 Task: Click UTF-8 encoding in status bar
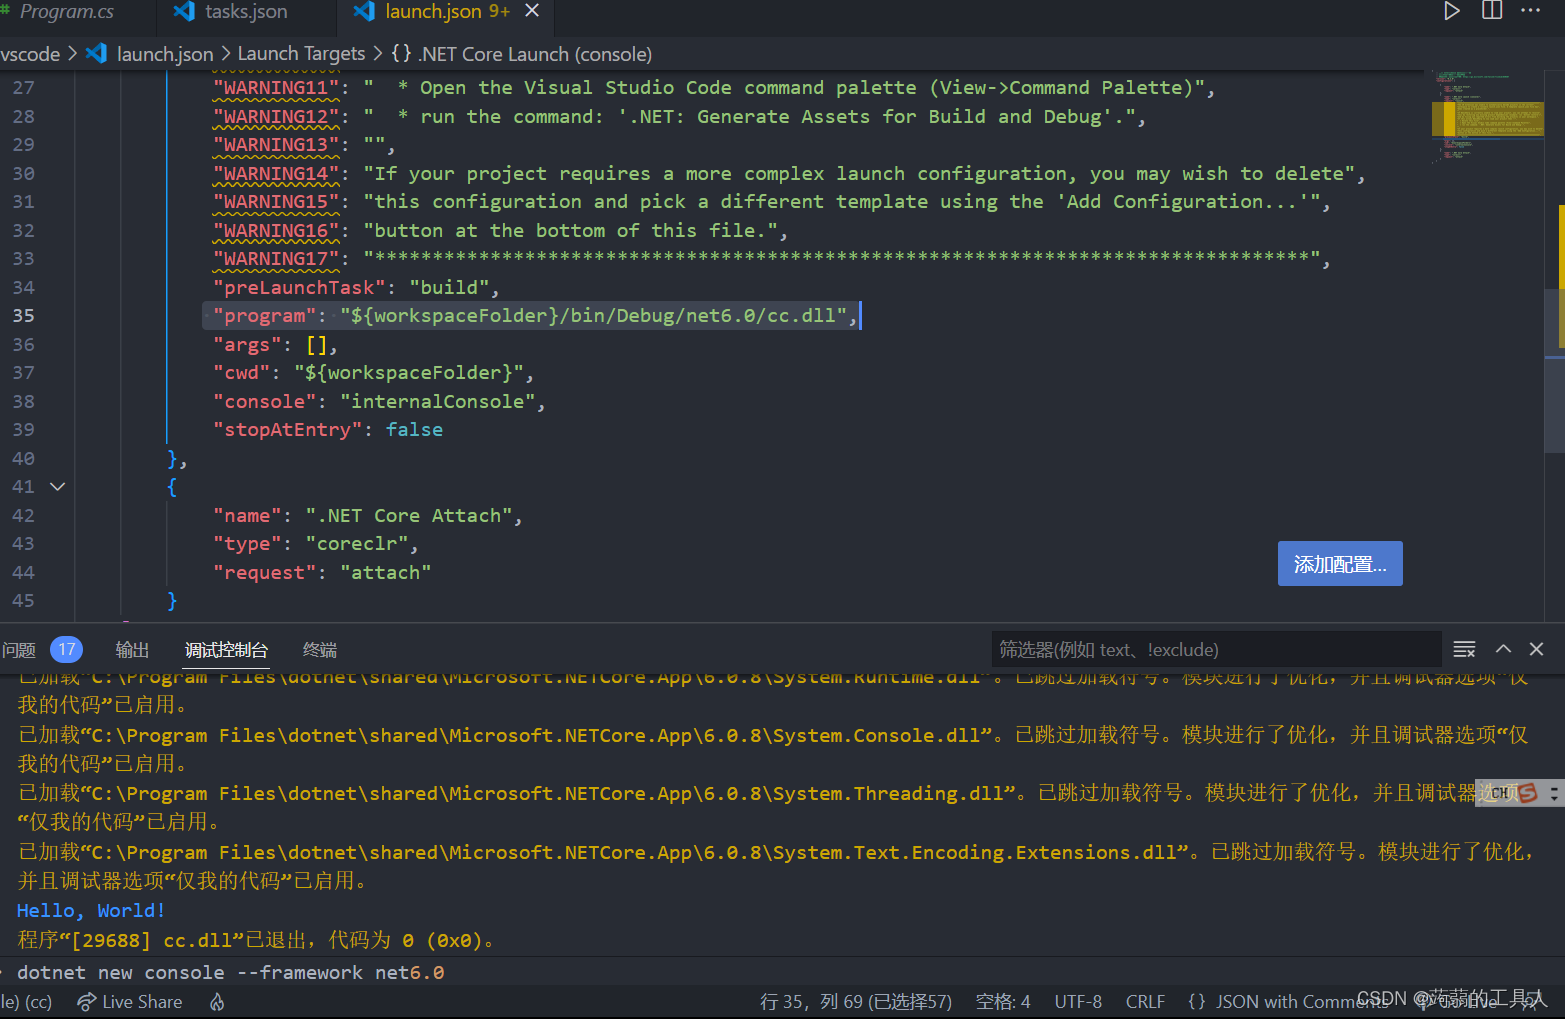[x=1078, y=1002]
